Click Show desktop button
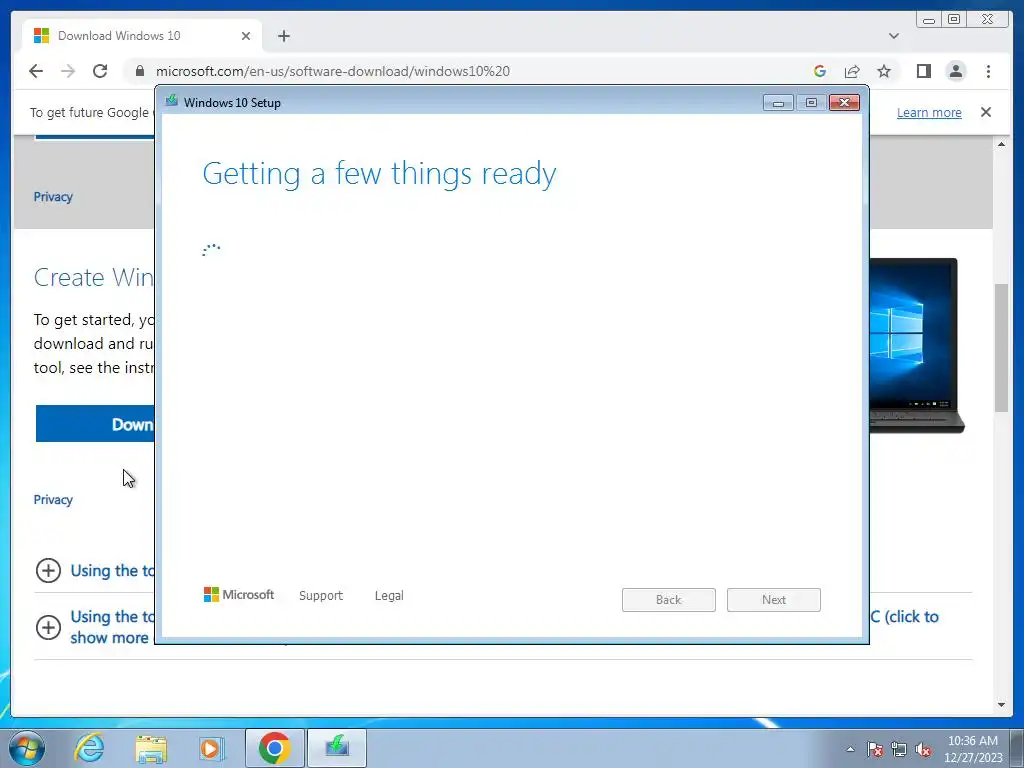 click(1017, 748)
